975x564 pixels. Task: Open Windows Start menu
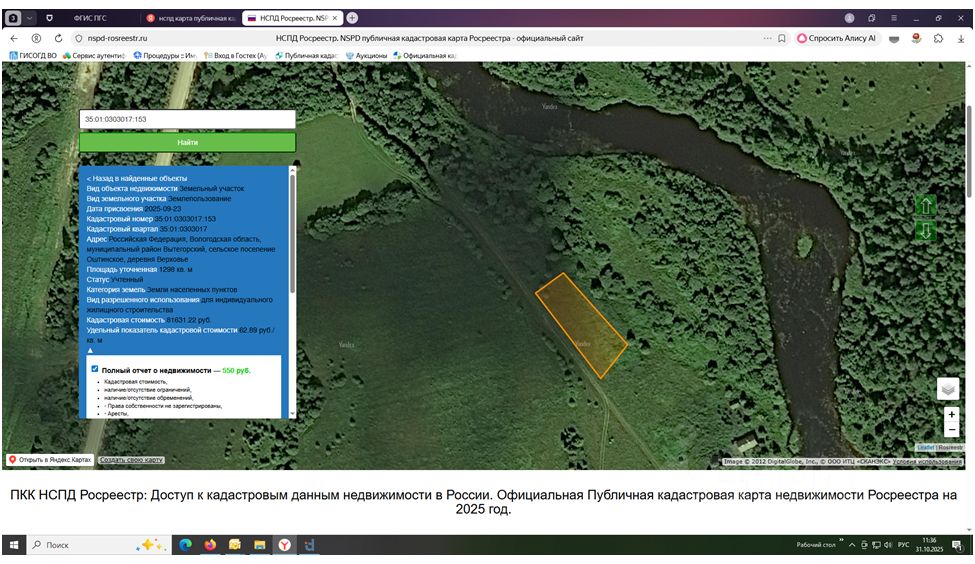(14, 545)
